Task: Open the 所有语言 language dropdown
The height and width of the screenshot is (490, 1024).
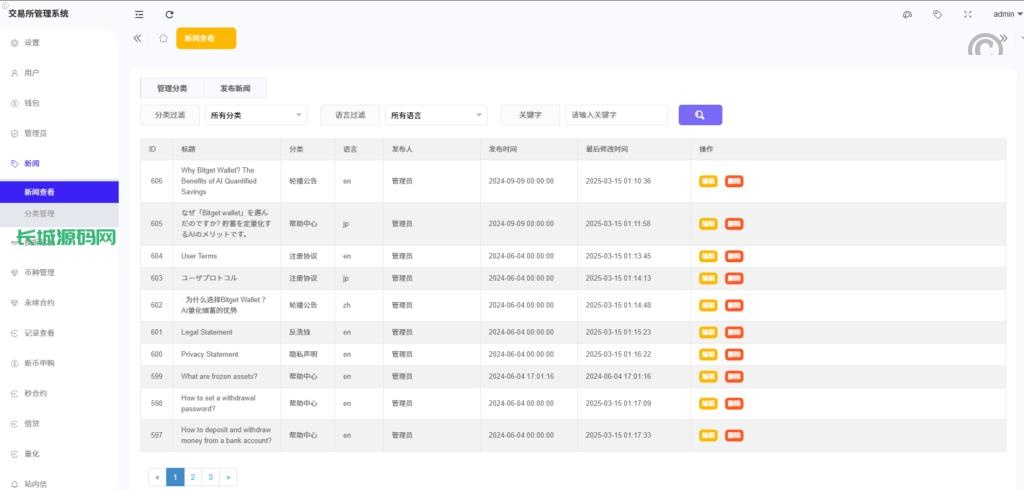Action: point(436,115)
